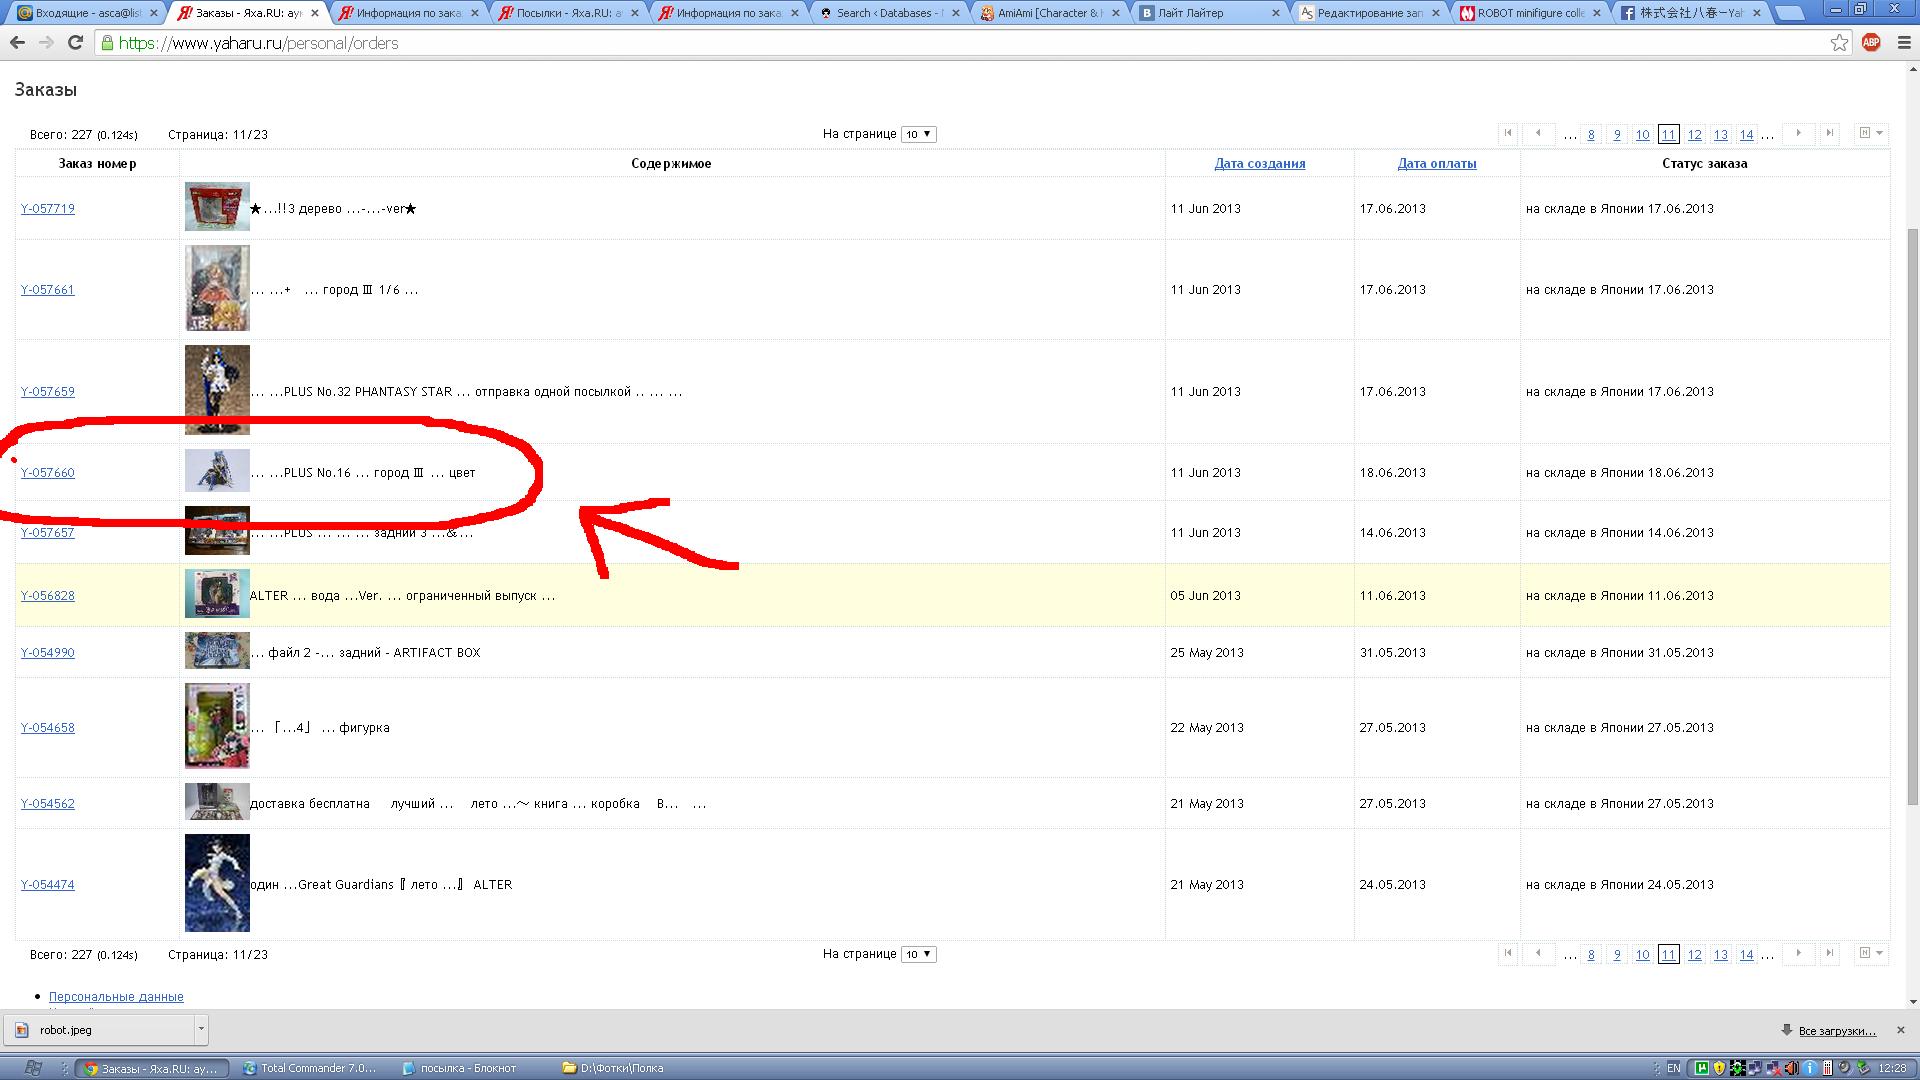Click the browser back arrow

click(x=17, y=43)
